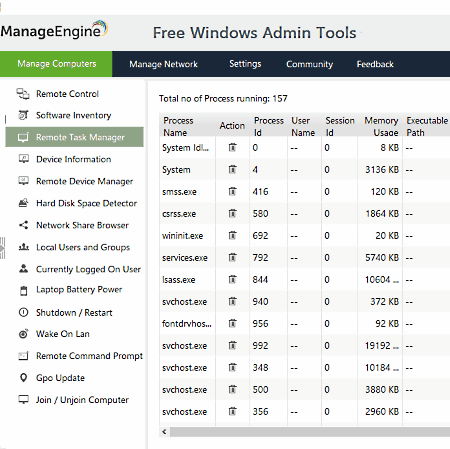This screenshot has height=449, width=450.
Task: Open the Feedback tab
Action: pyautogui.click(x=375, y=64)
